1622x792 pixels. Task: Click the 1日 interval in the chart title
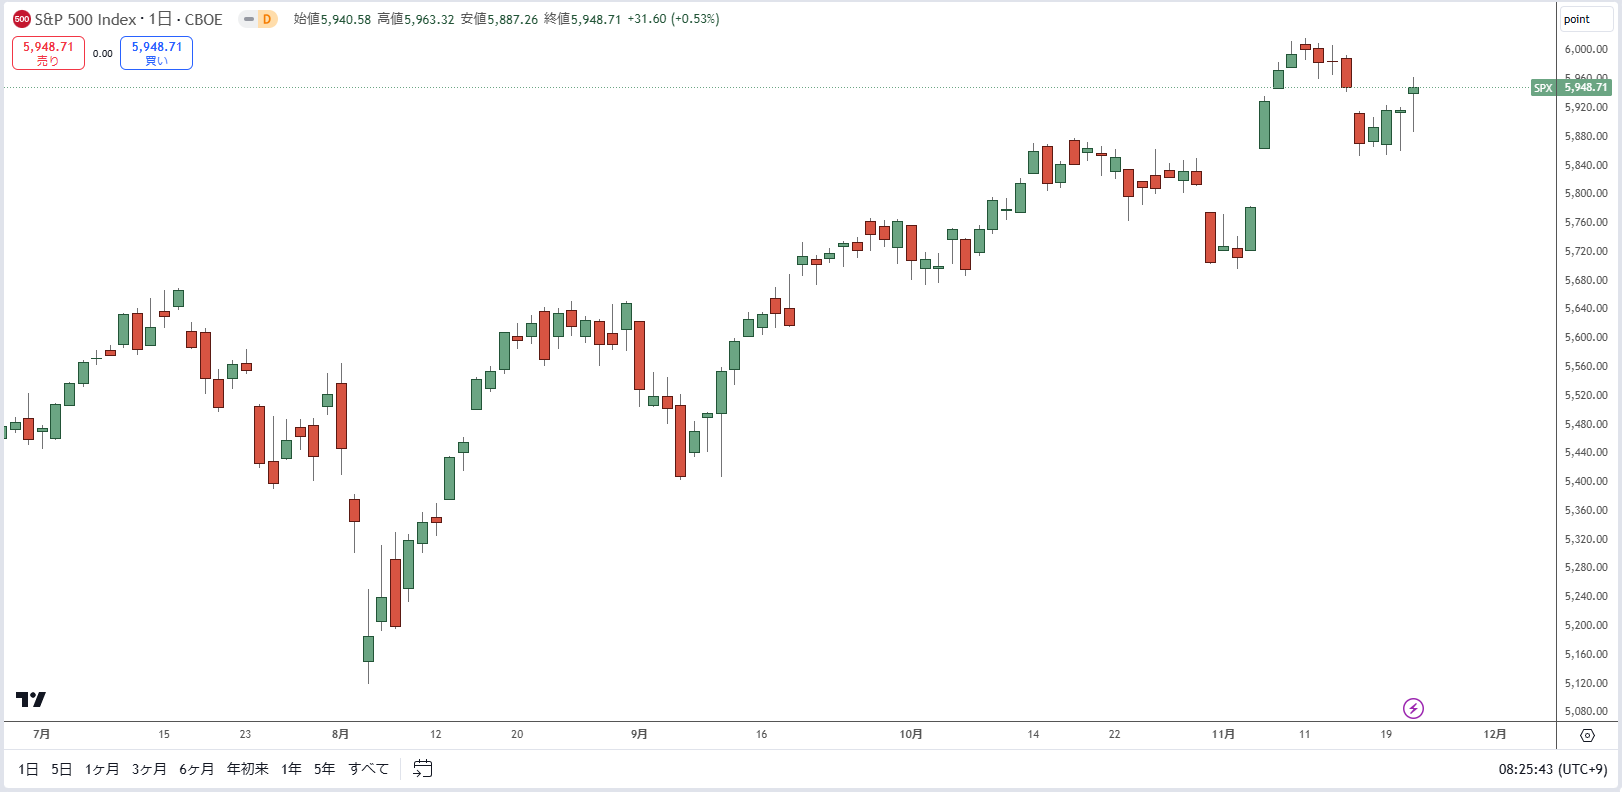coord(160,19)
